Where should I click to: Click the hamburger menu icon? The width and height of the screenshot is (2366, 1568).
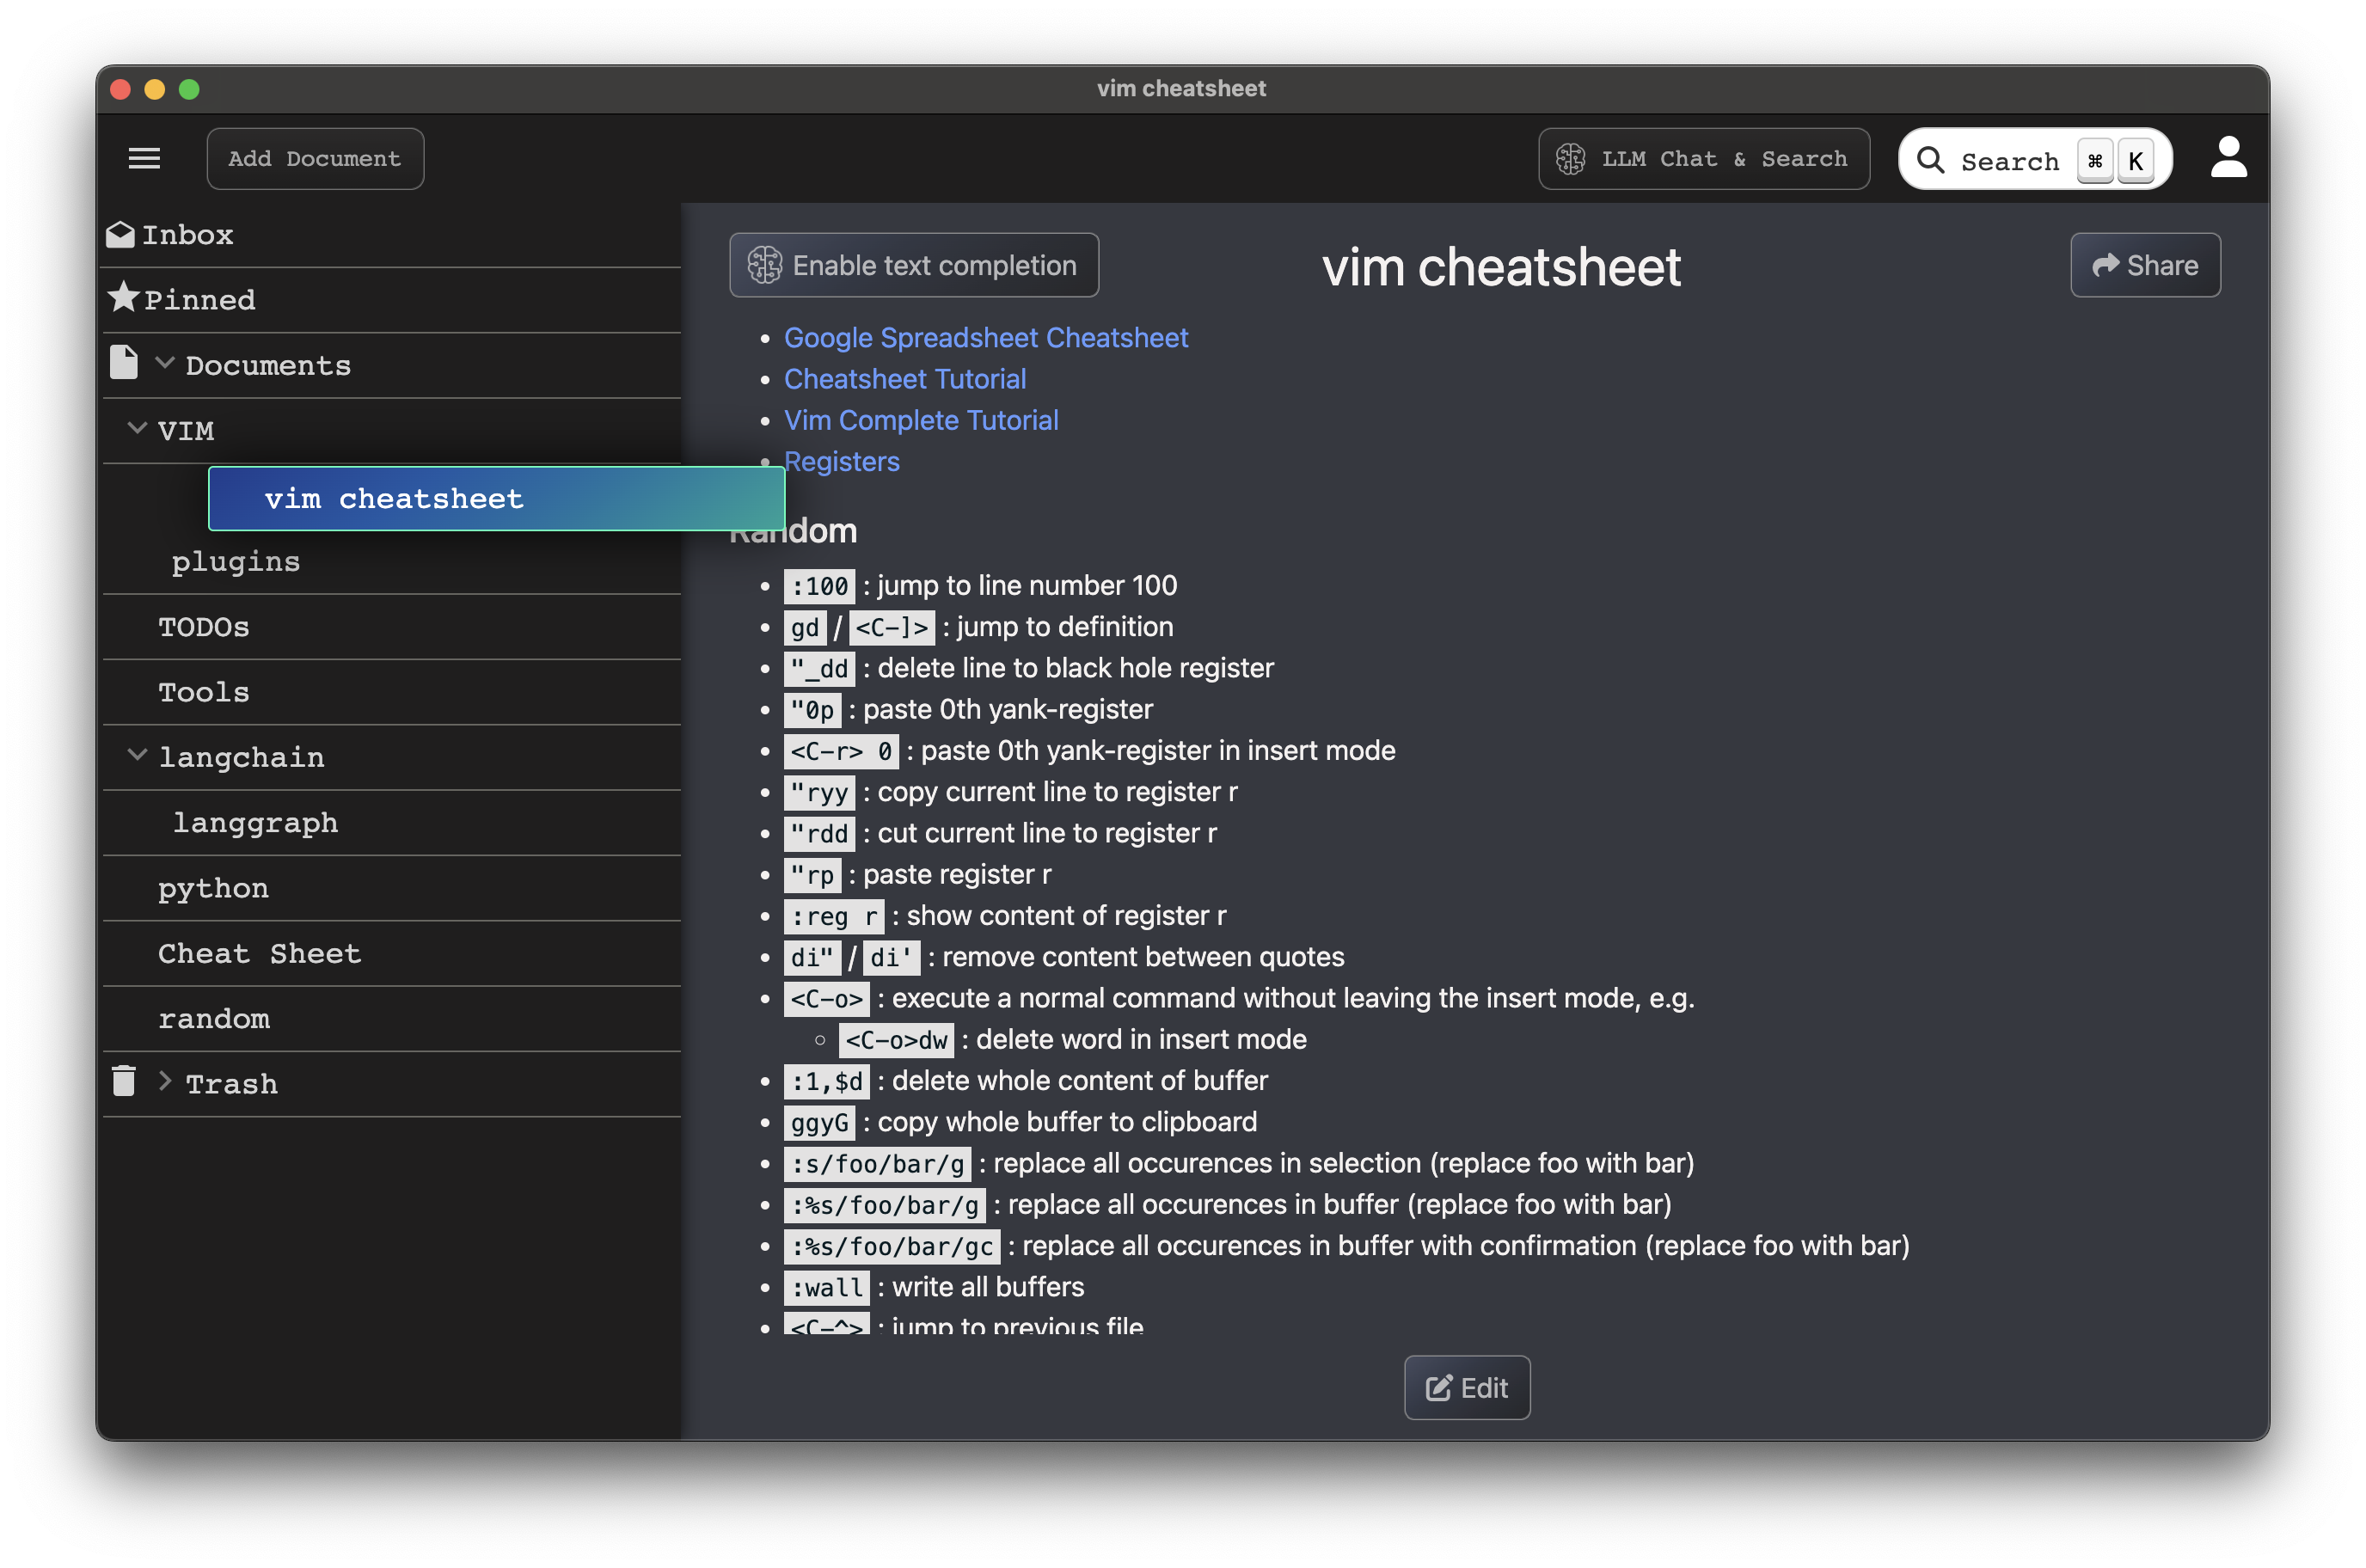(x=144, y=158)
